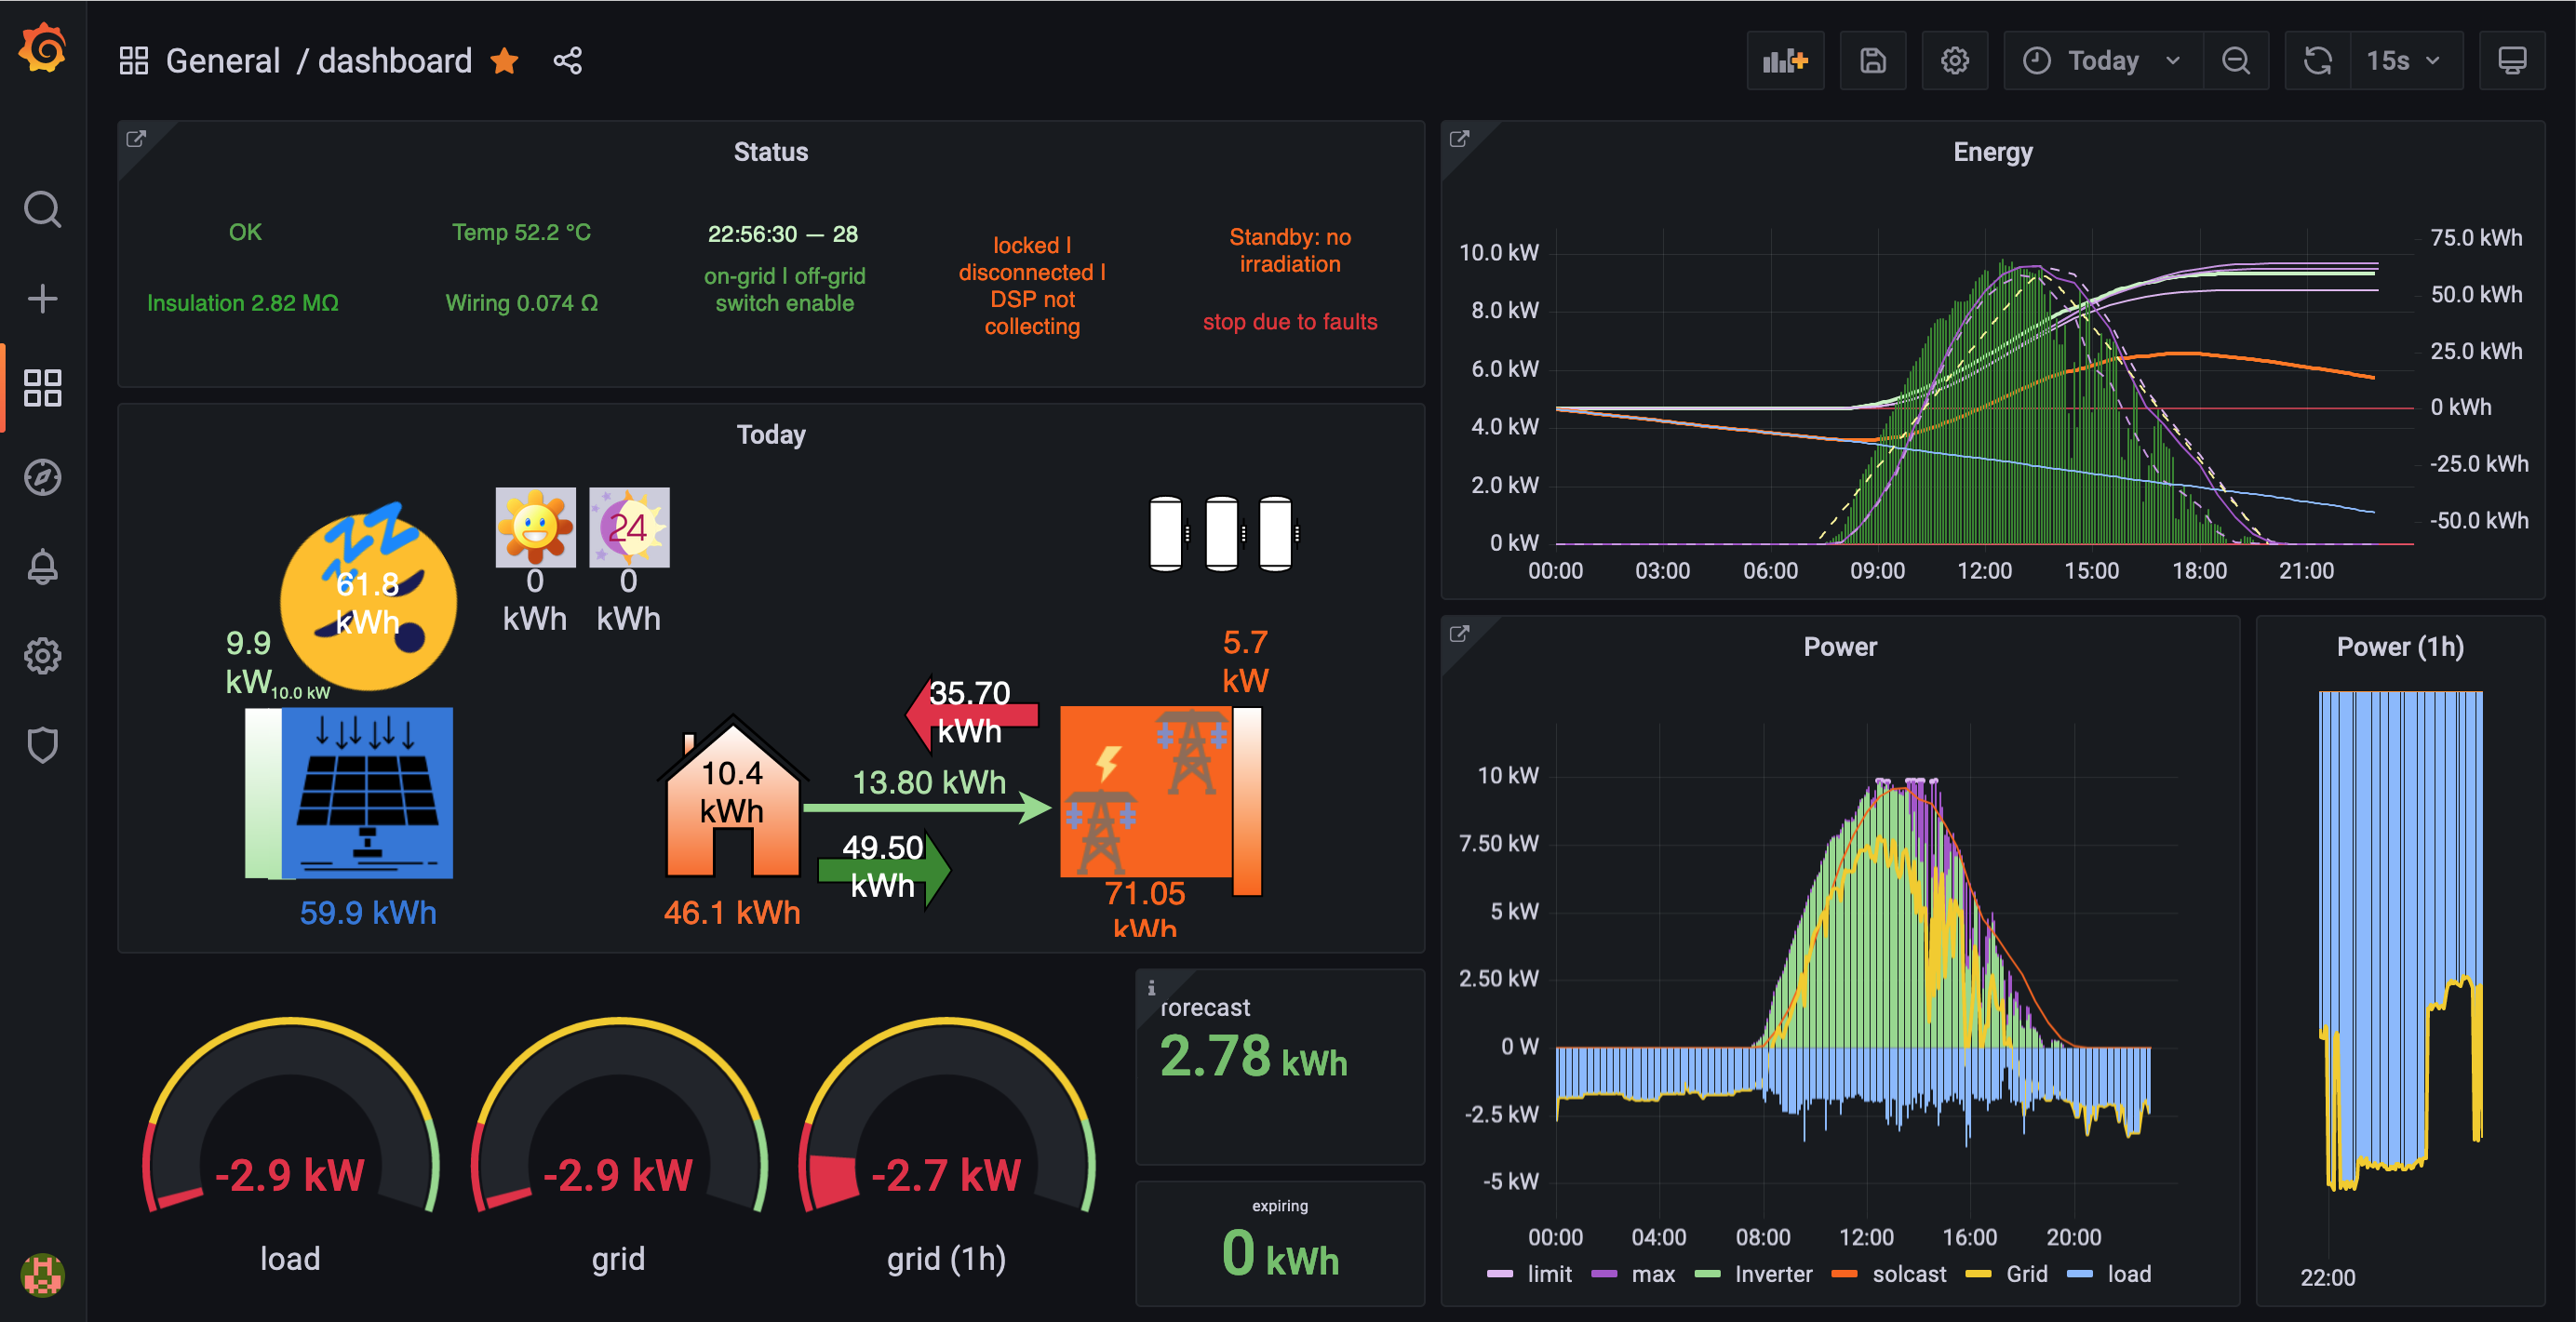Open the Alerting bell icon
The image size is (2576, 1322).
[42, 567]
